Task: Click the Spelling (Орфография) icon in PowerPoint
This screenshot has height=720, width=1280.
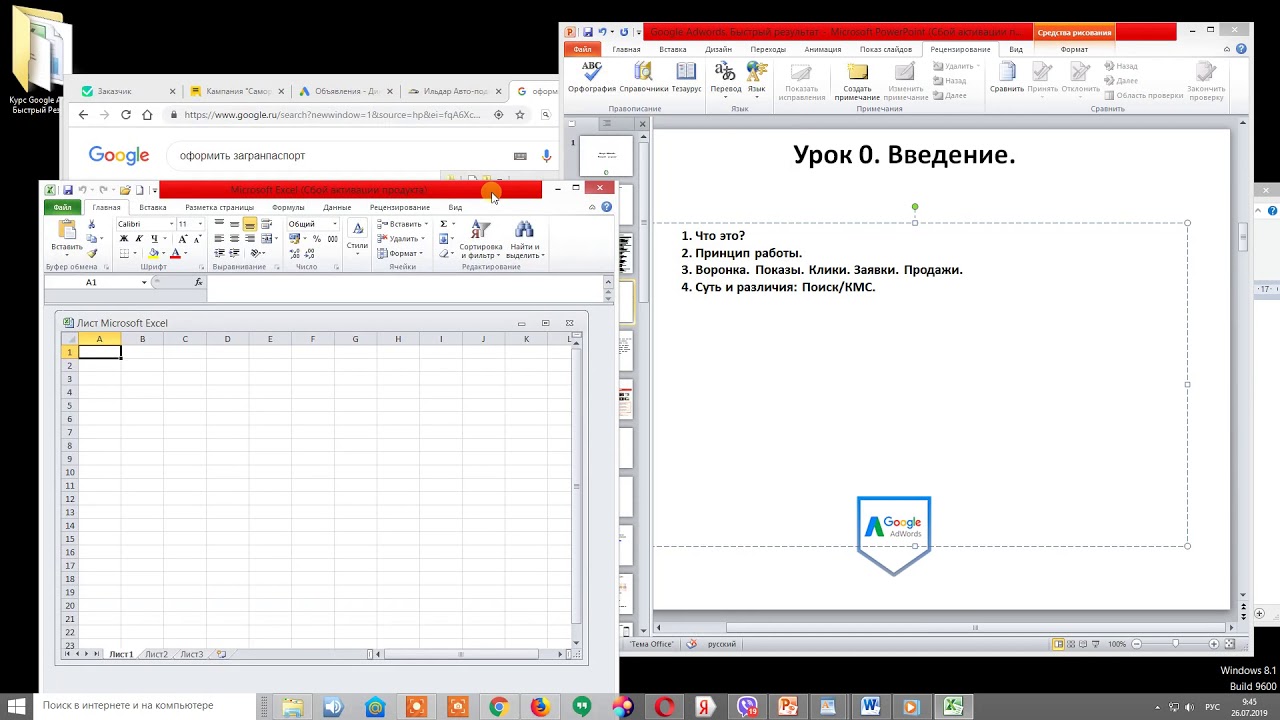Action: 592,76
